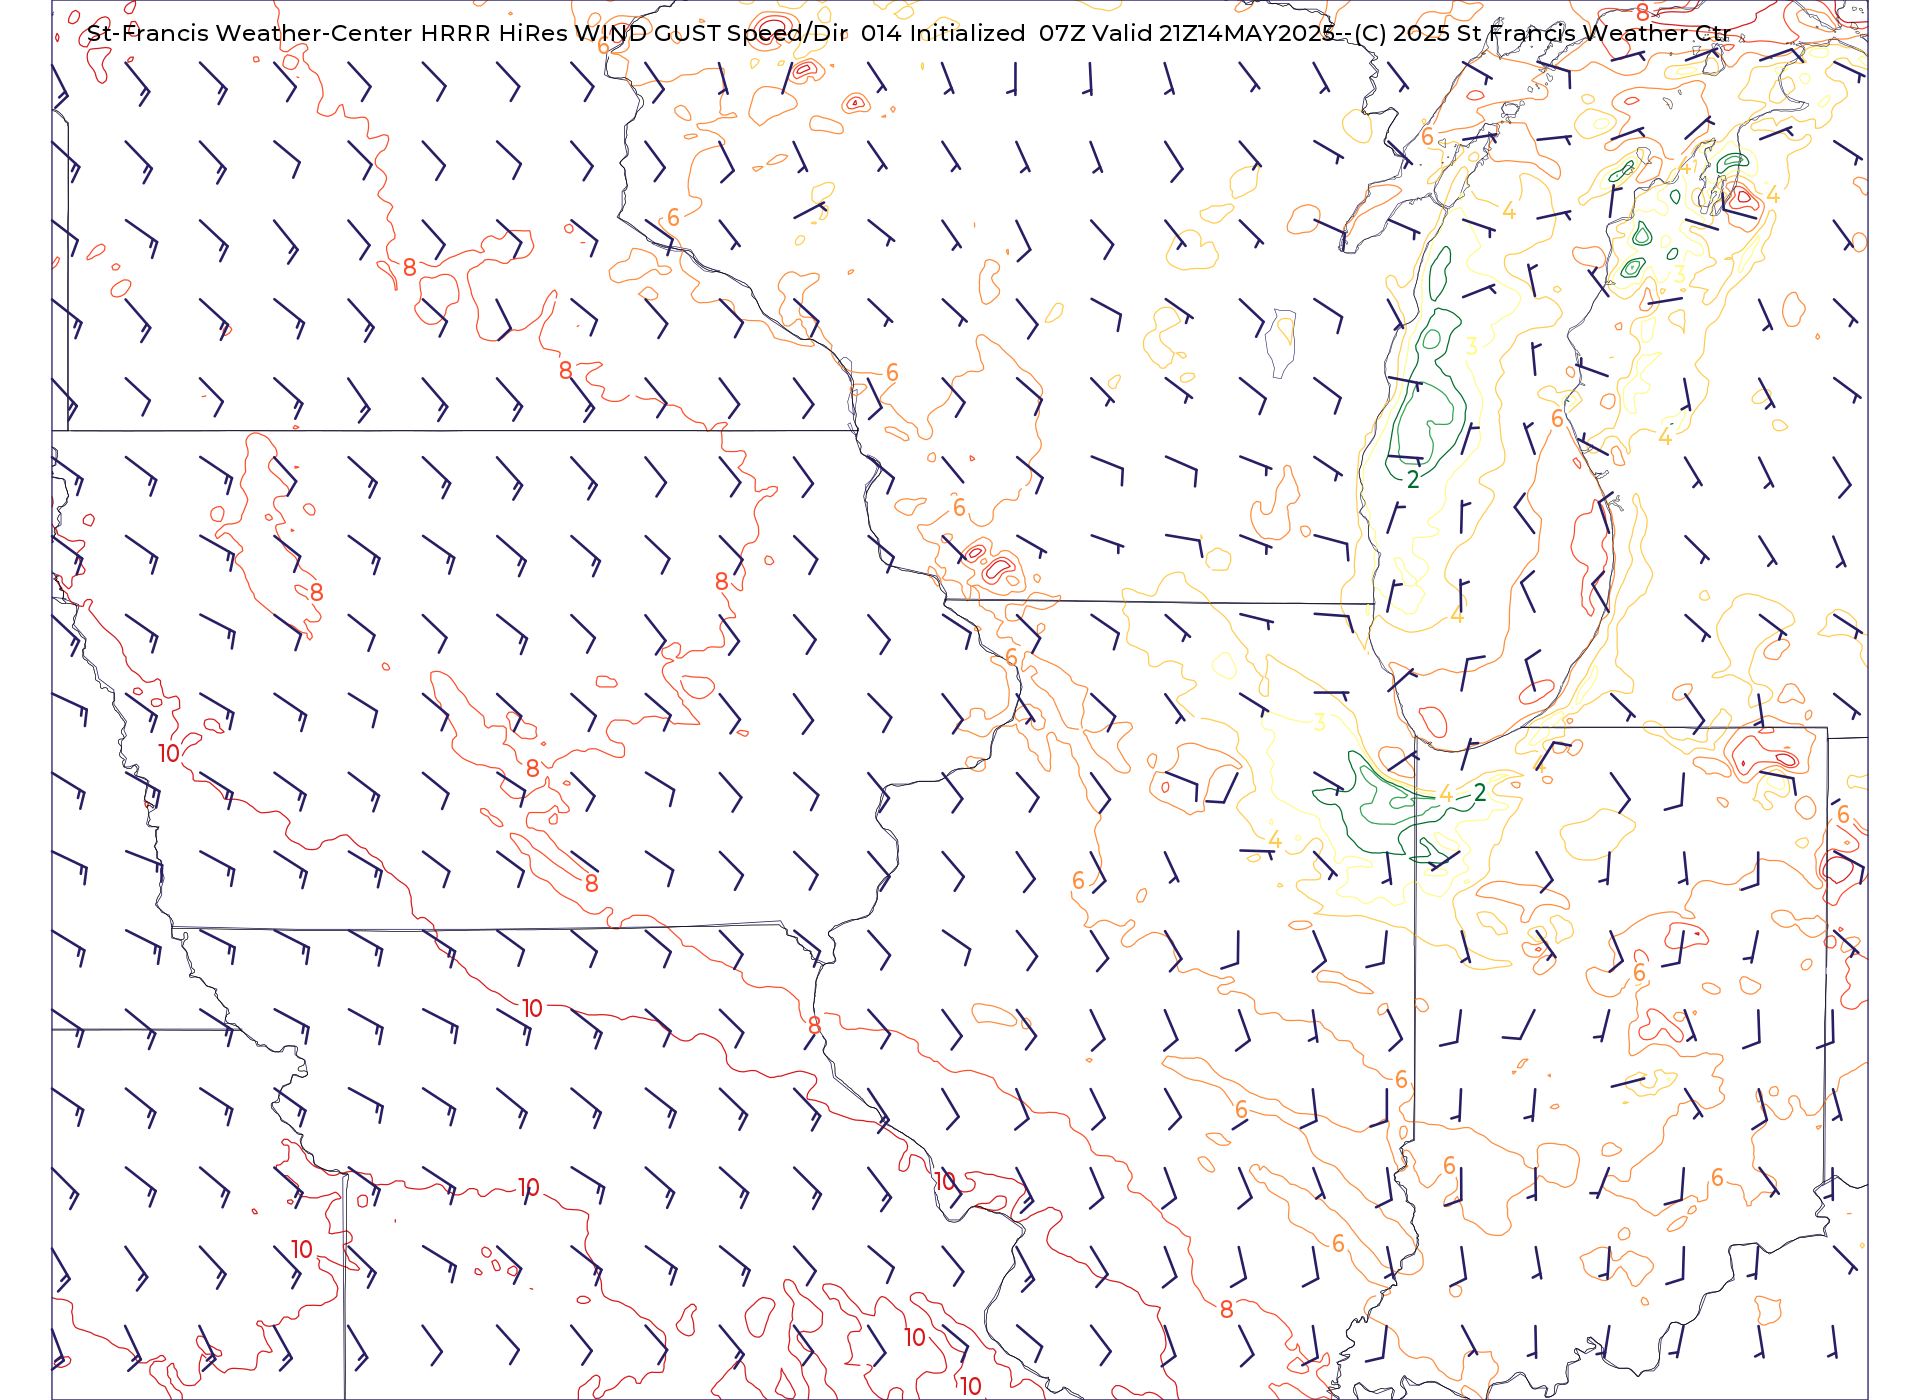Click the '(C) 2025 St Francis Weather Ctr' text

tap(1543, 33)
